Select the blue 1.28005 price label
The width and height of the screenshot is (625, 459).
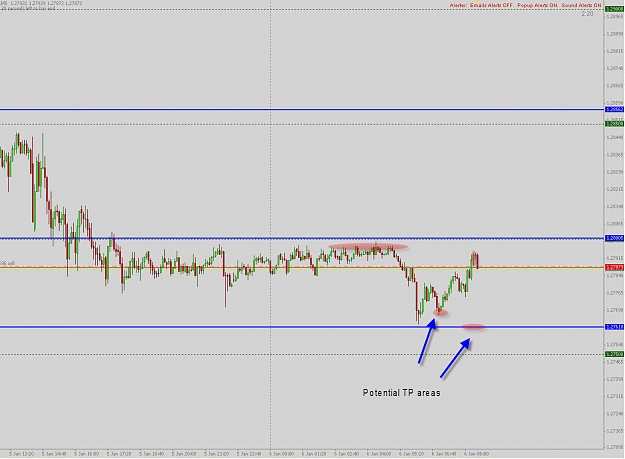[x=614, y=238]
